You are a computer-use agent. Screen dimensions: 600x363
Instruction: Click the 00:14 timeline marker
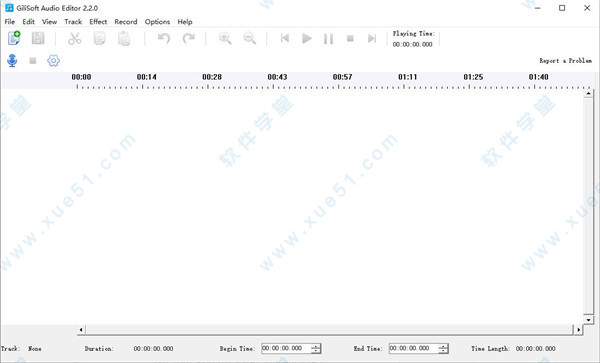(147, 77)
